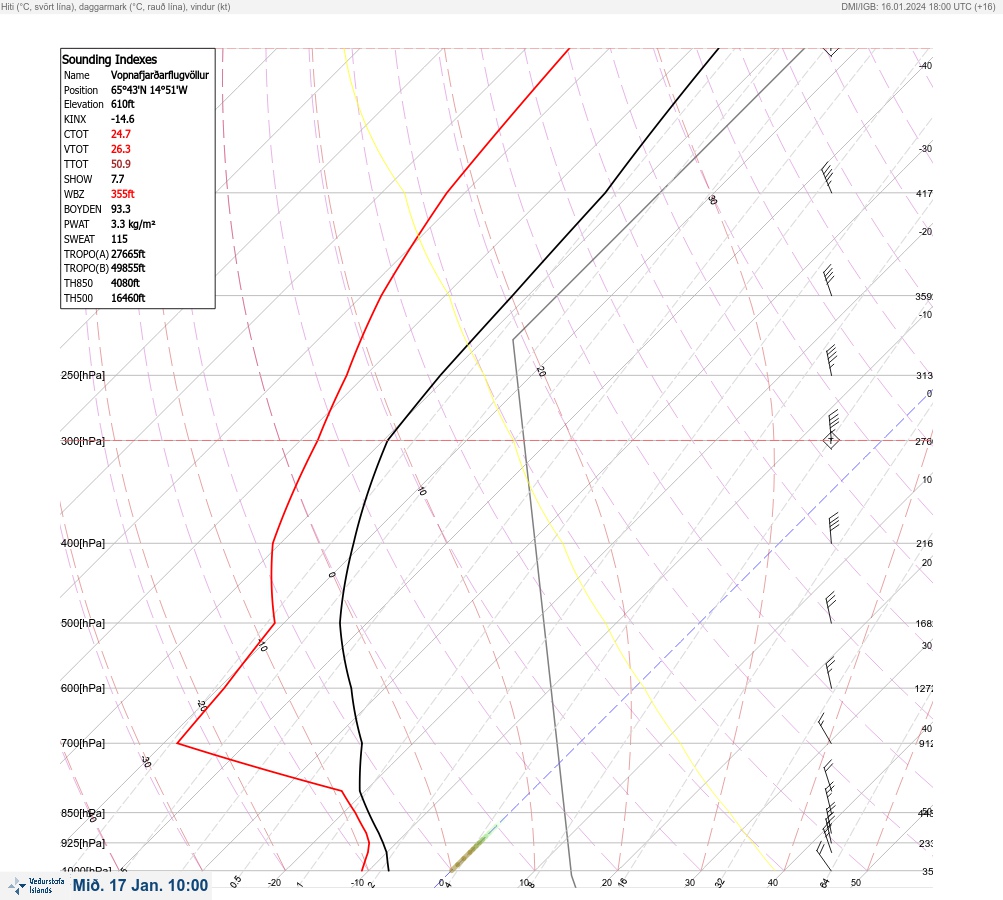
Task: Click the wind barb at 500 hPa level
Action: [x=830, y=608]
